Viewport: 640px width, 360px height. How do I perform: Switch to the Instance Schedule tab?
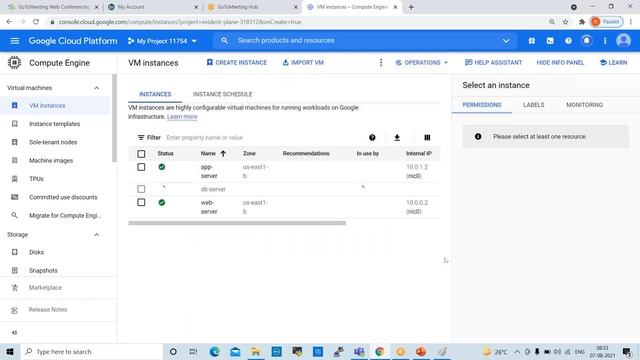point(222,94)
